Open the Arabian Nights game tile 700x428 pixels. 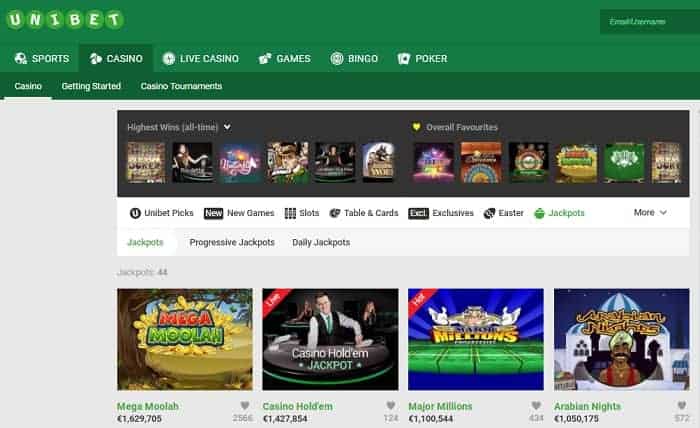click(x=621, y=339)
